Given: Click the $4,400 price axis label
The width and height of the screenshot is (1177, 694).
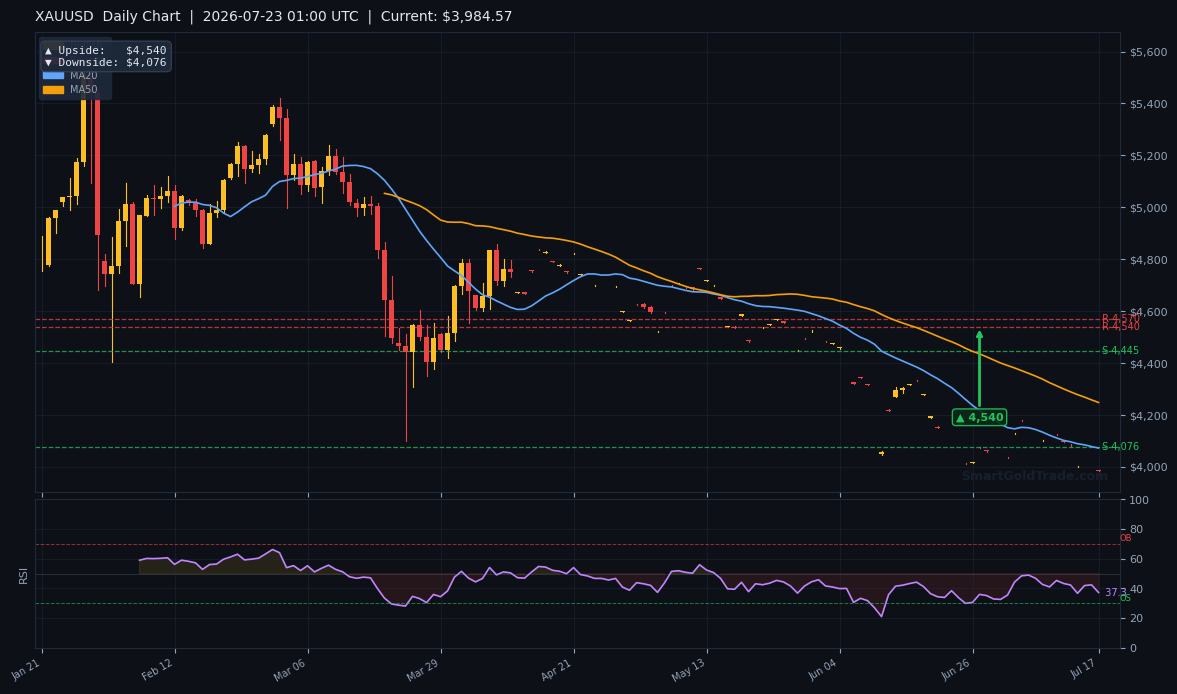Looking at the screenshot, I should (1148, 365).
